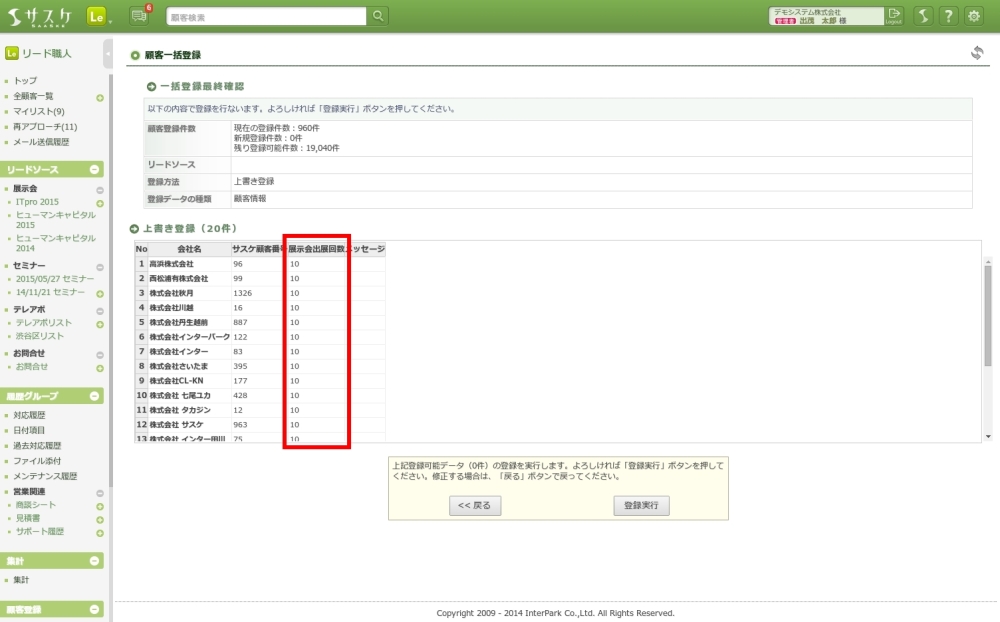The width and height of the screenshot is (1000, 622).
Task: Open マイリスト(9) in the sidebar
Action: (39, 111)
